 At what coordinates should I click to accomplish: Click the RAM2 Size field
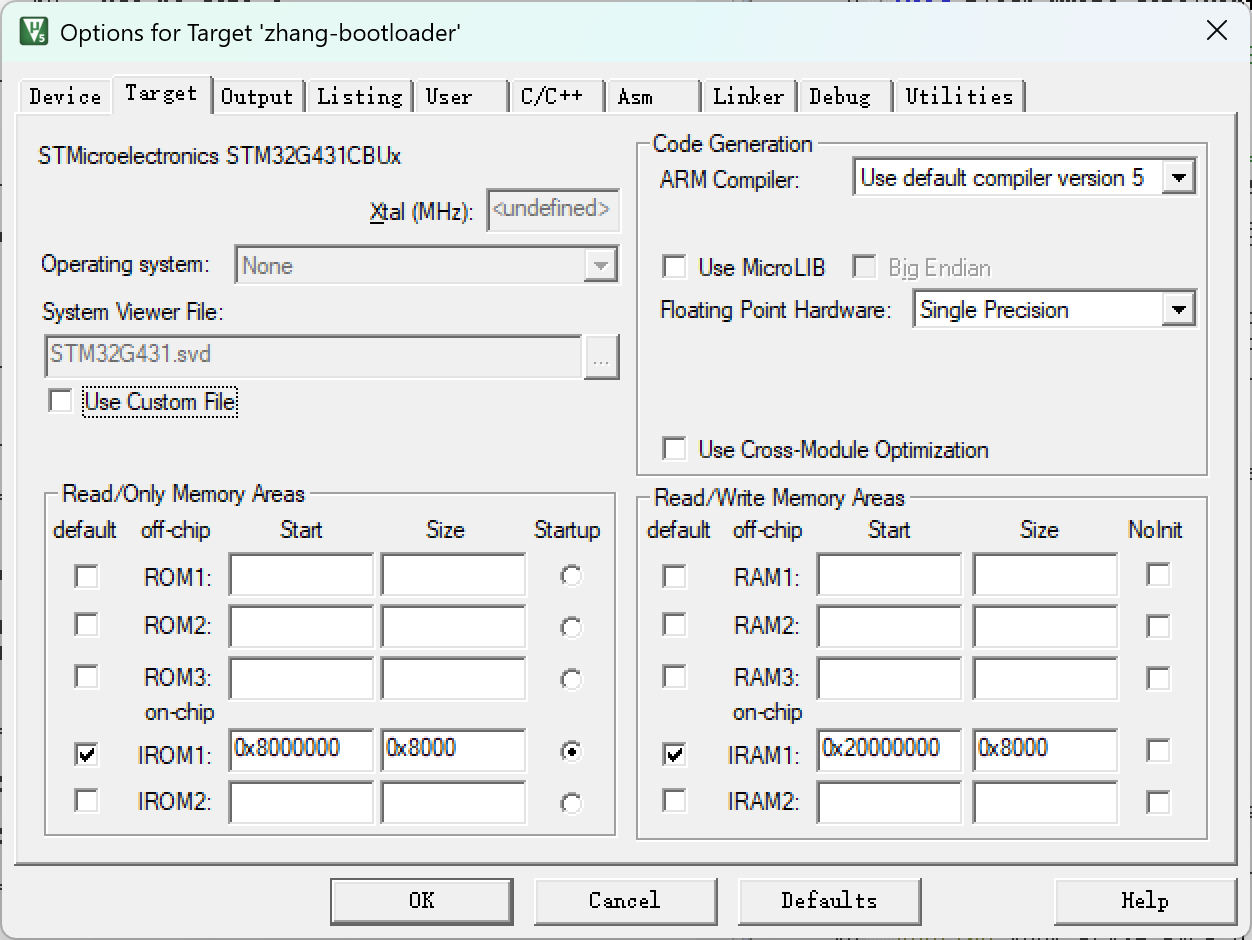tap(1045, 626)
